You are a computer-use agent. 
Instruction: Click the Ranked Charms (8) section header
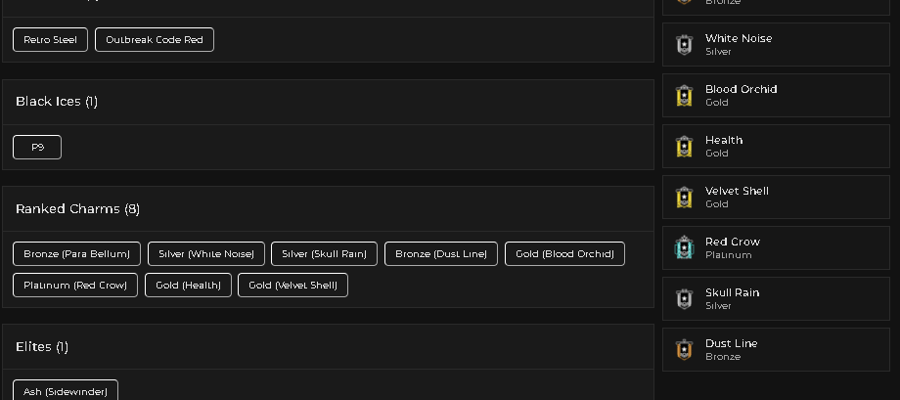click(x=77, y=209)
